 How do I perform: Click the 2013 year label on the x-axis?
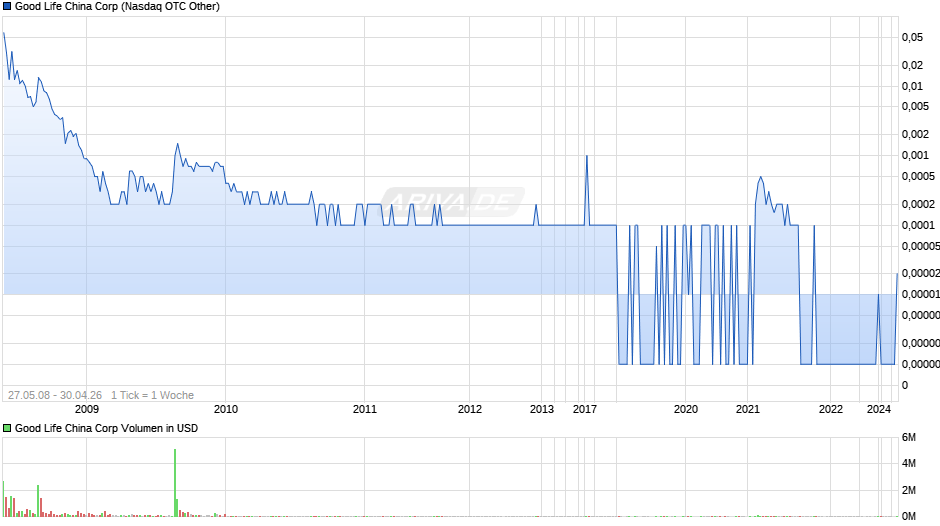[x=542, y=409]
